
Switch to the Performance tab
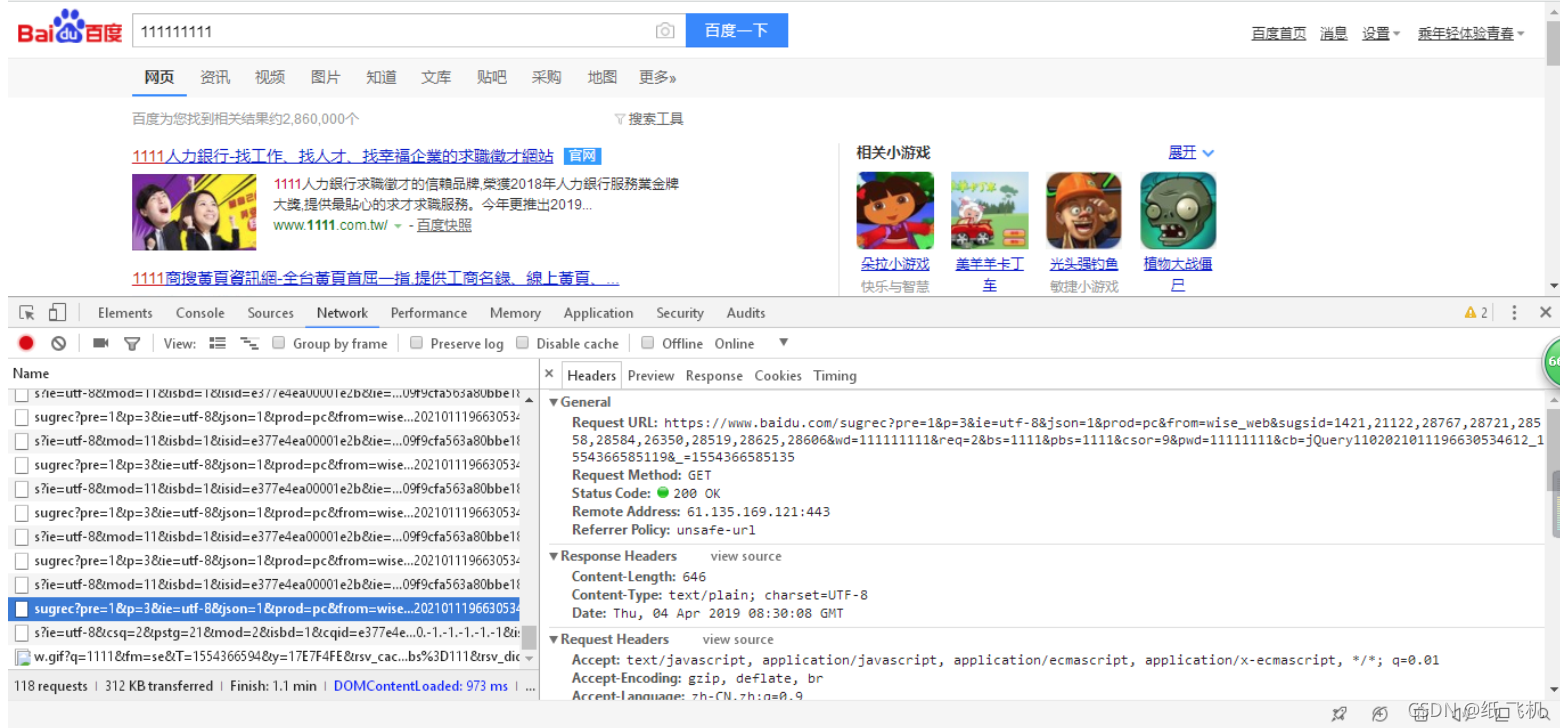pyautogui.click(x=429, y=313)
